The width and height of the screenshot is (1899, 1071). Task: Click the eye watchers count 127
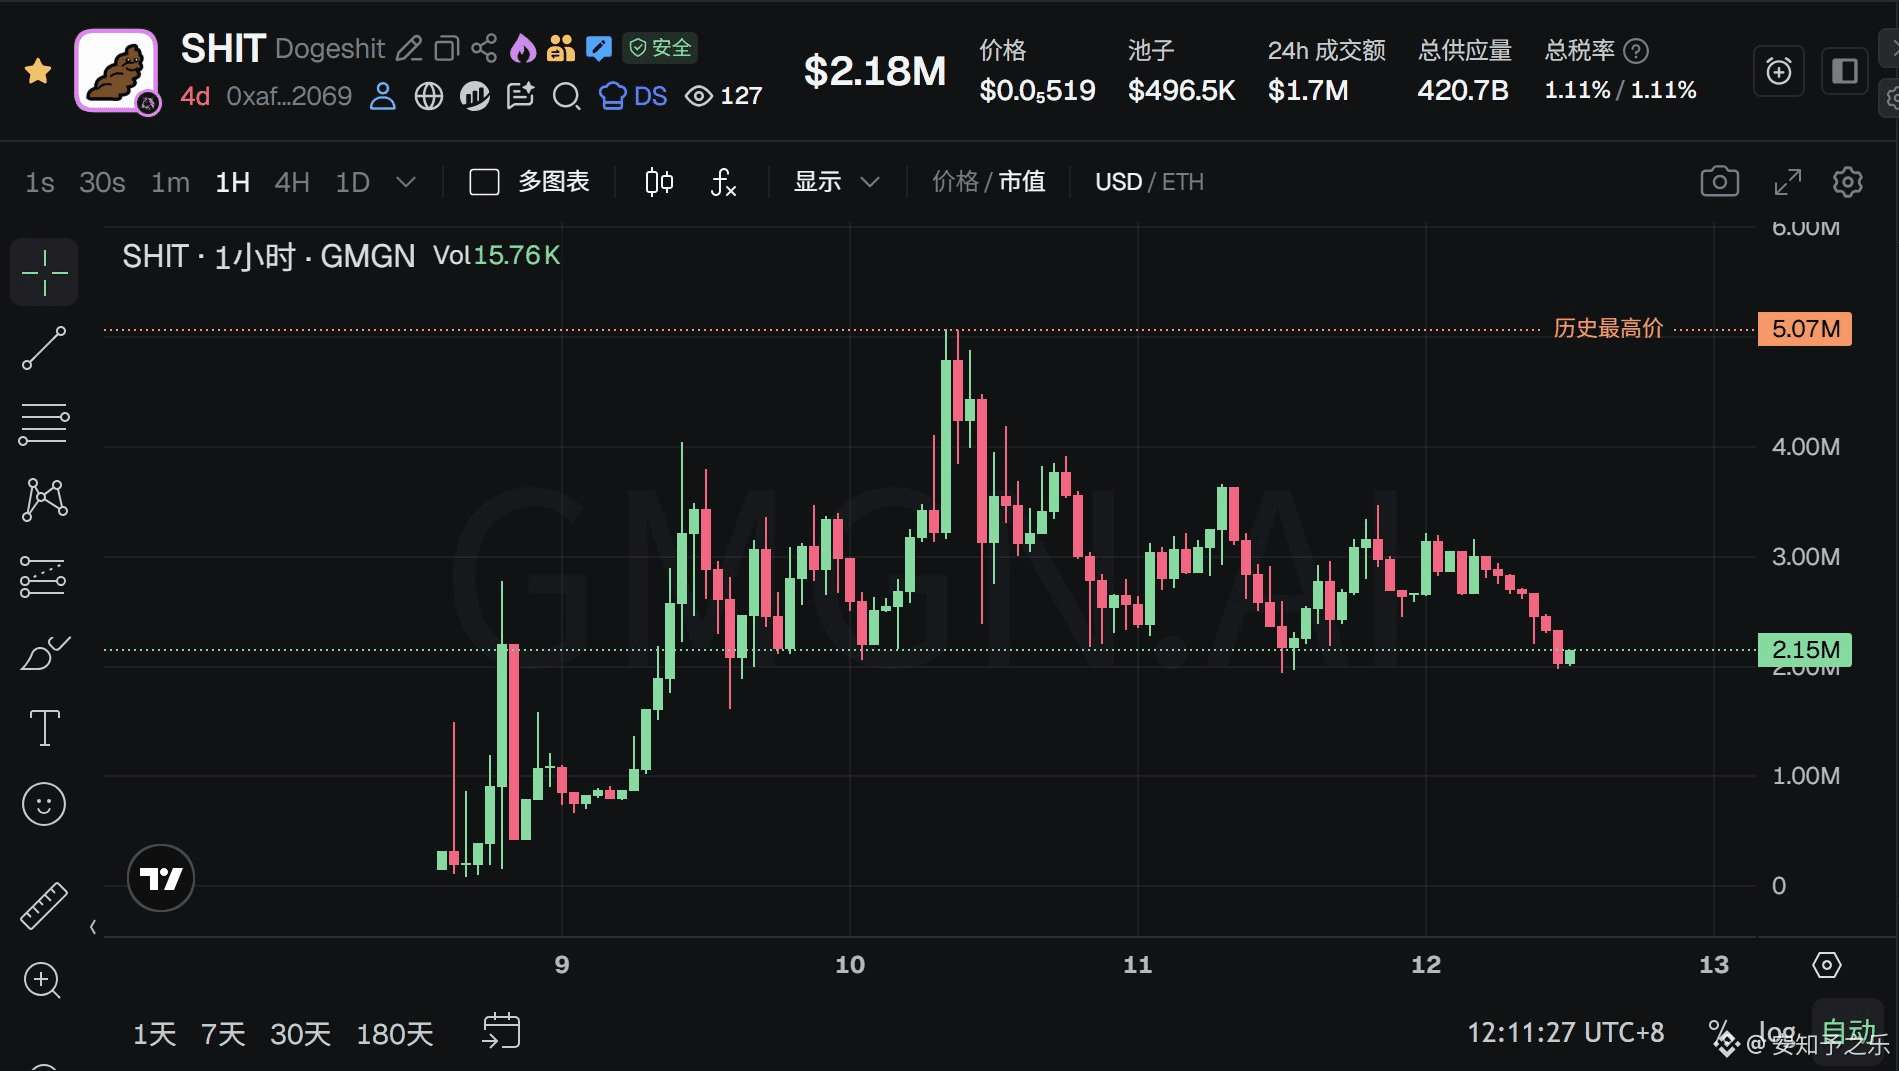pyautogui.click(x=723, y=96)
